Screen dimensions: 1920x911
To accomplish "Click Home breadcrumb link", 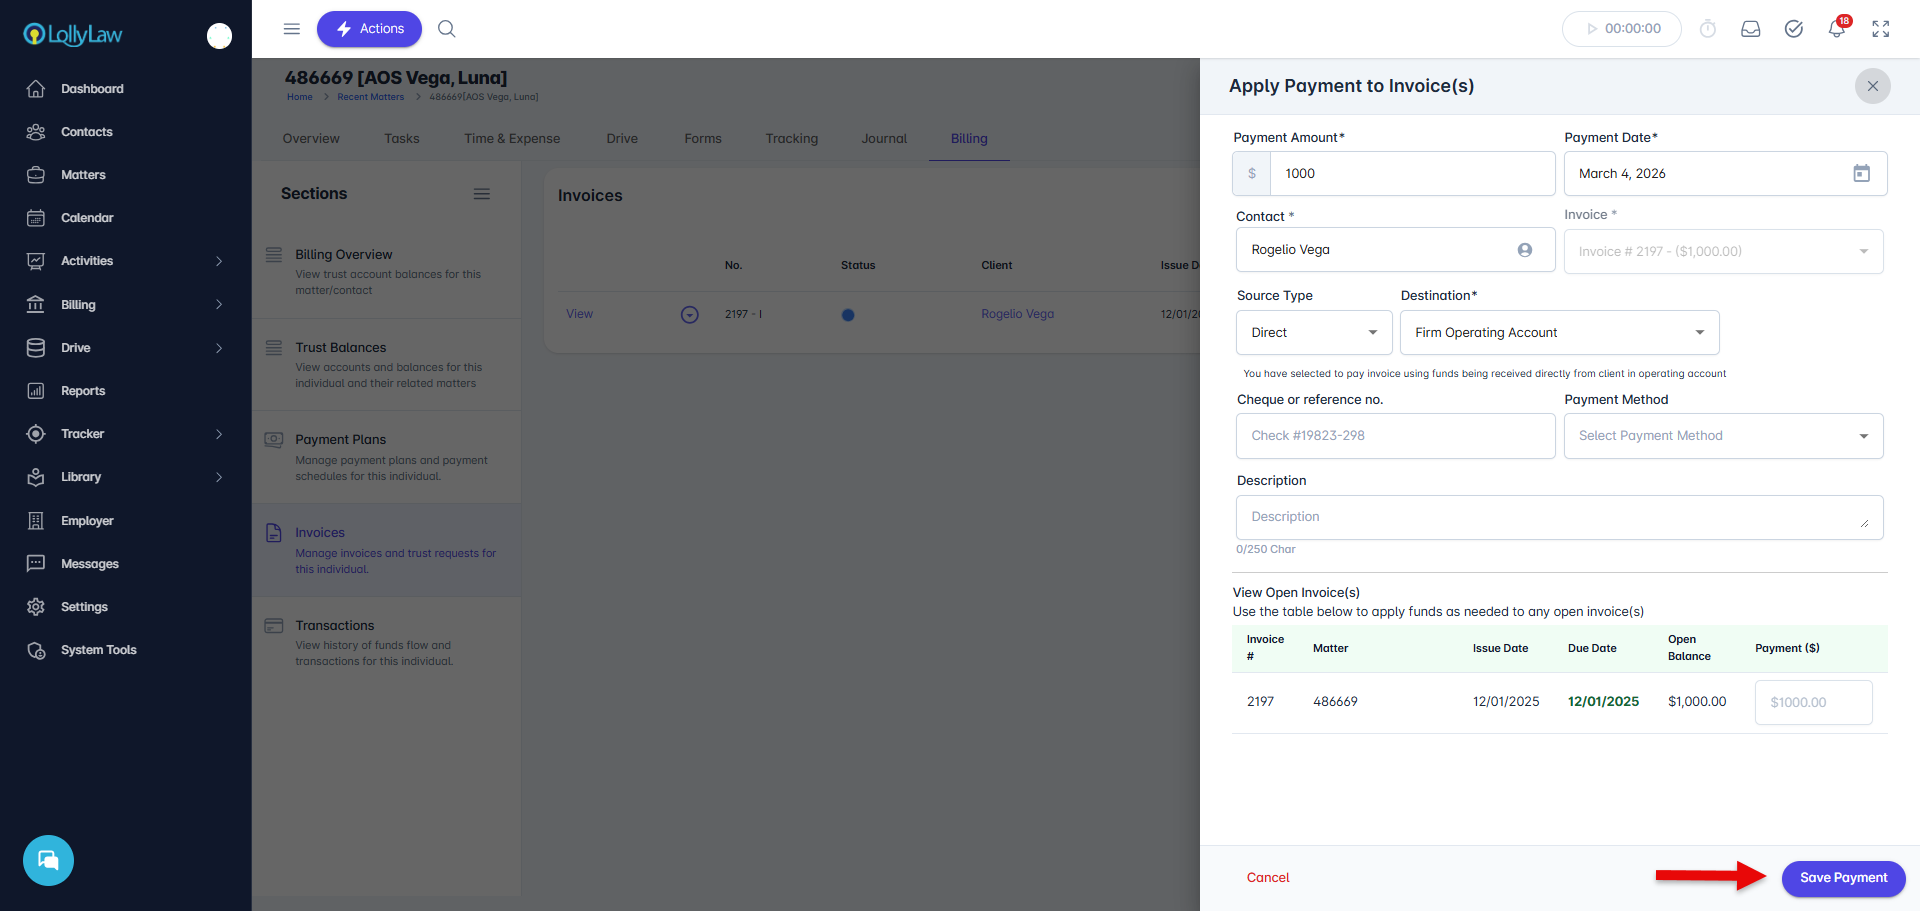I will tap(300, 97).
